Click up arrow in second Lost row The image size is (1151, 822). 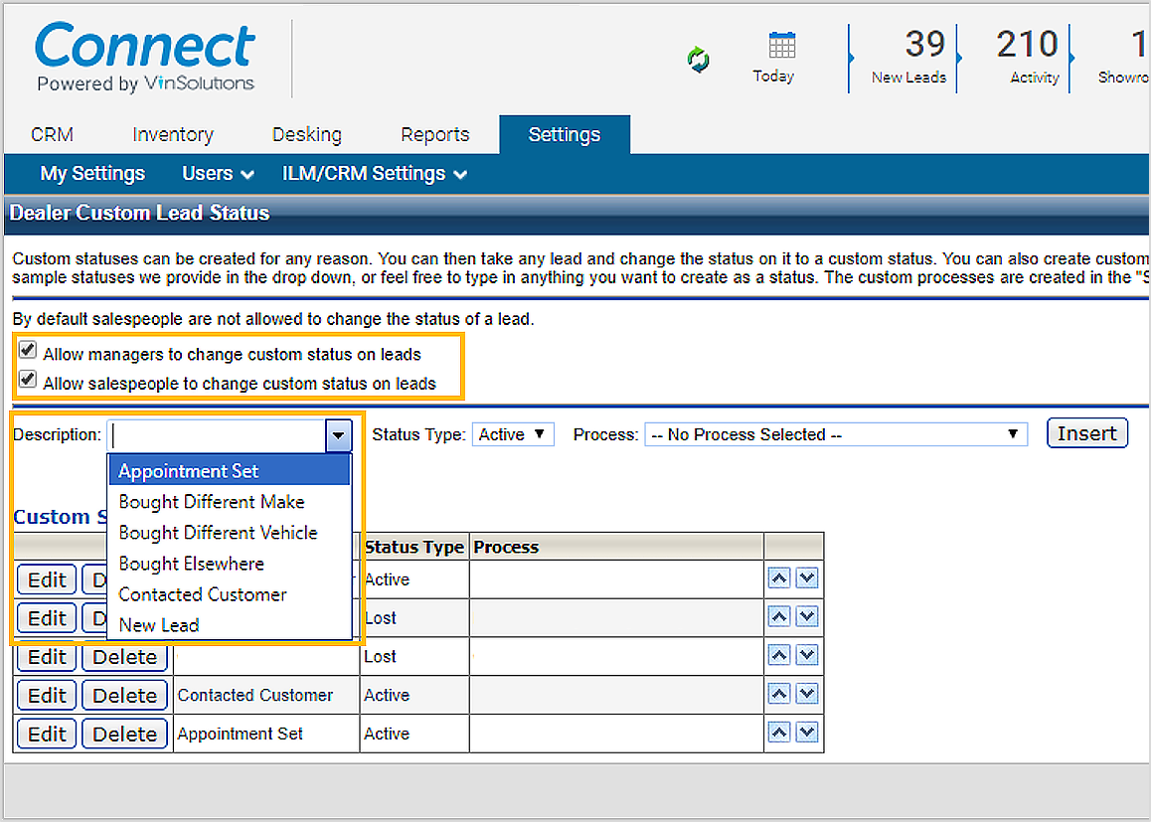[779, 655]
